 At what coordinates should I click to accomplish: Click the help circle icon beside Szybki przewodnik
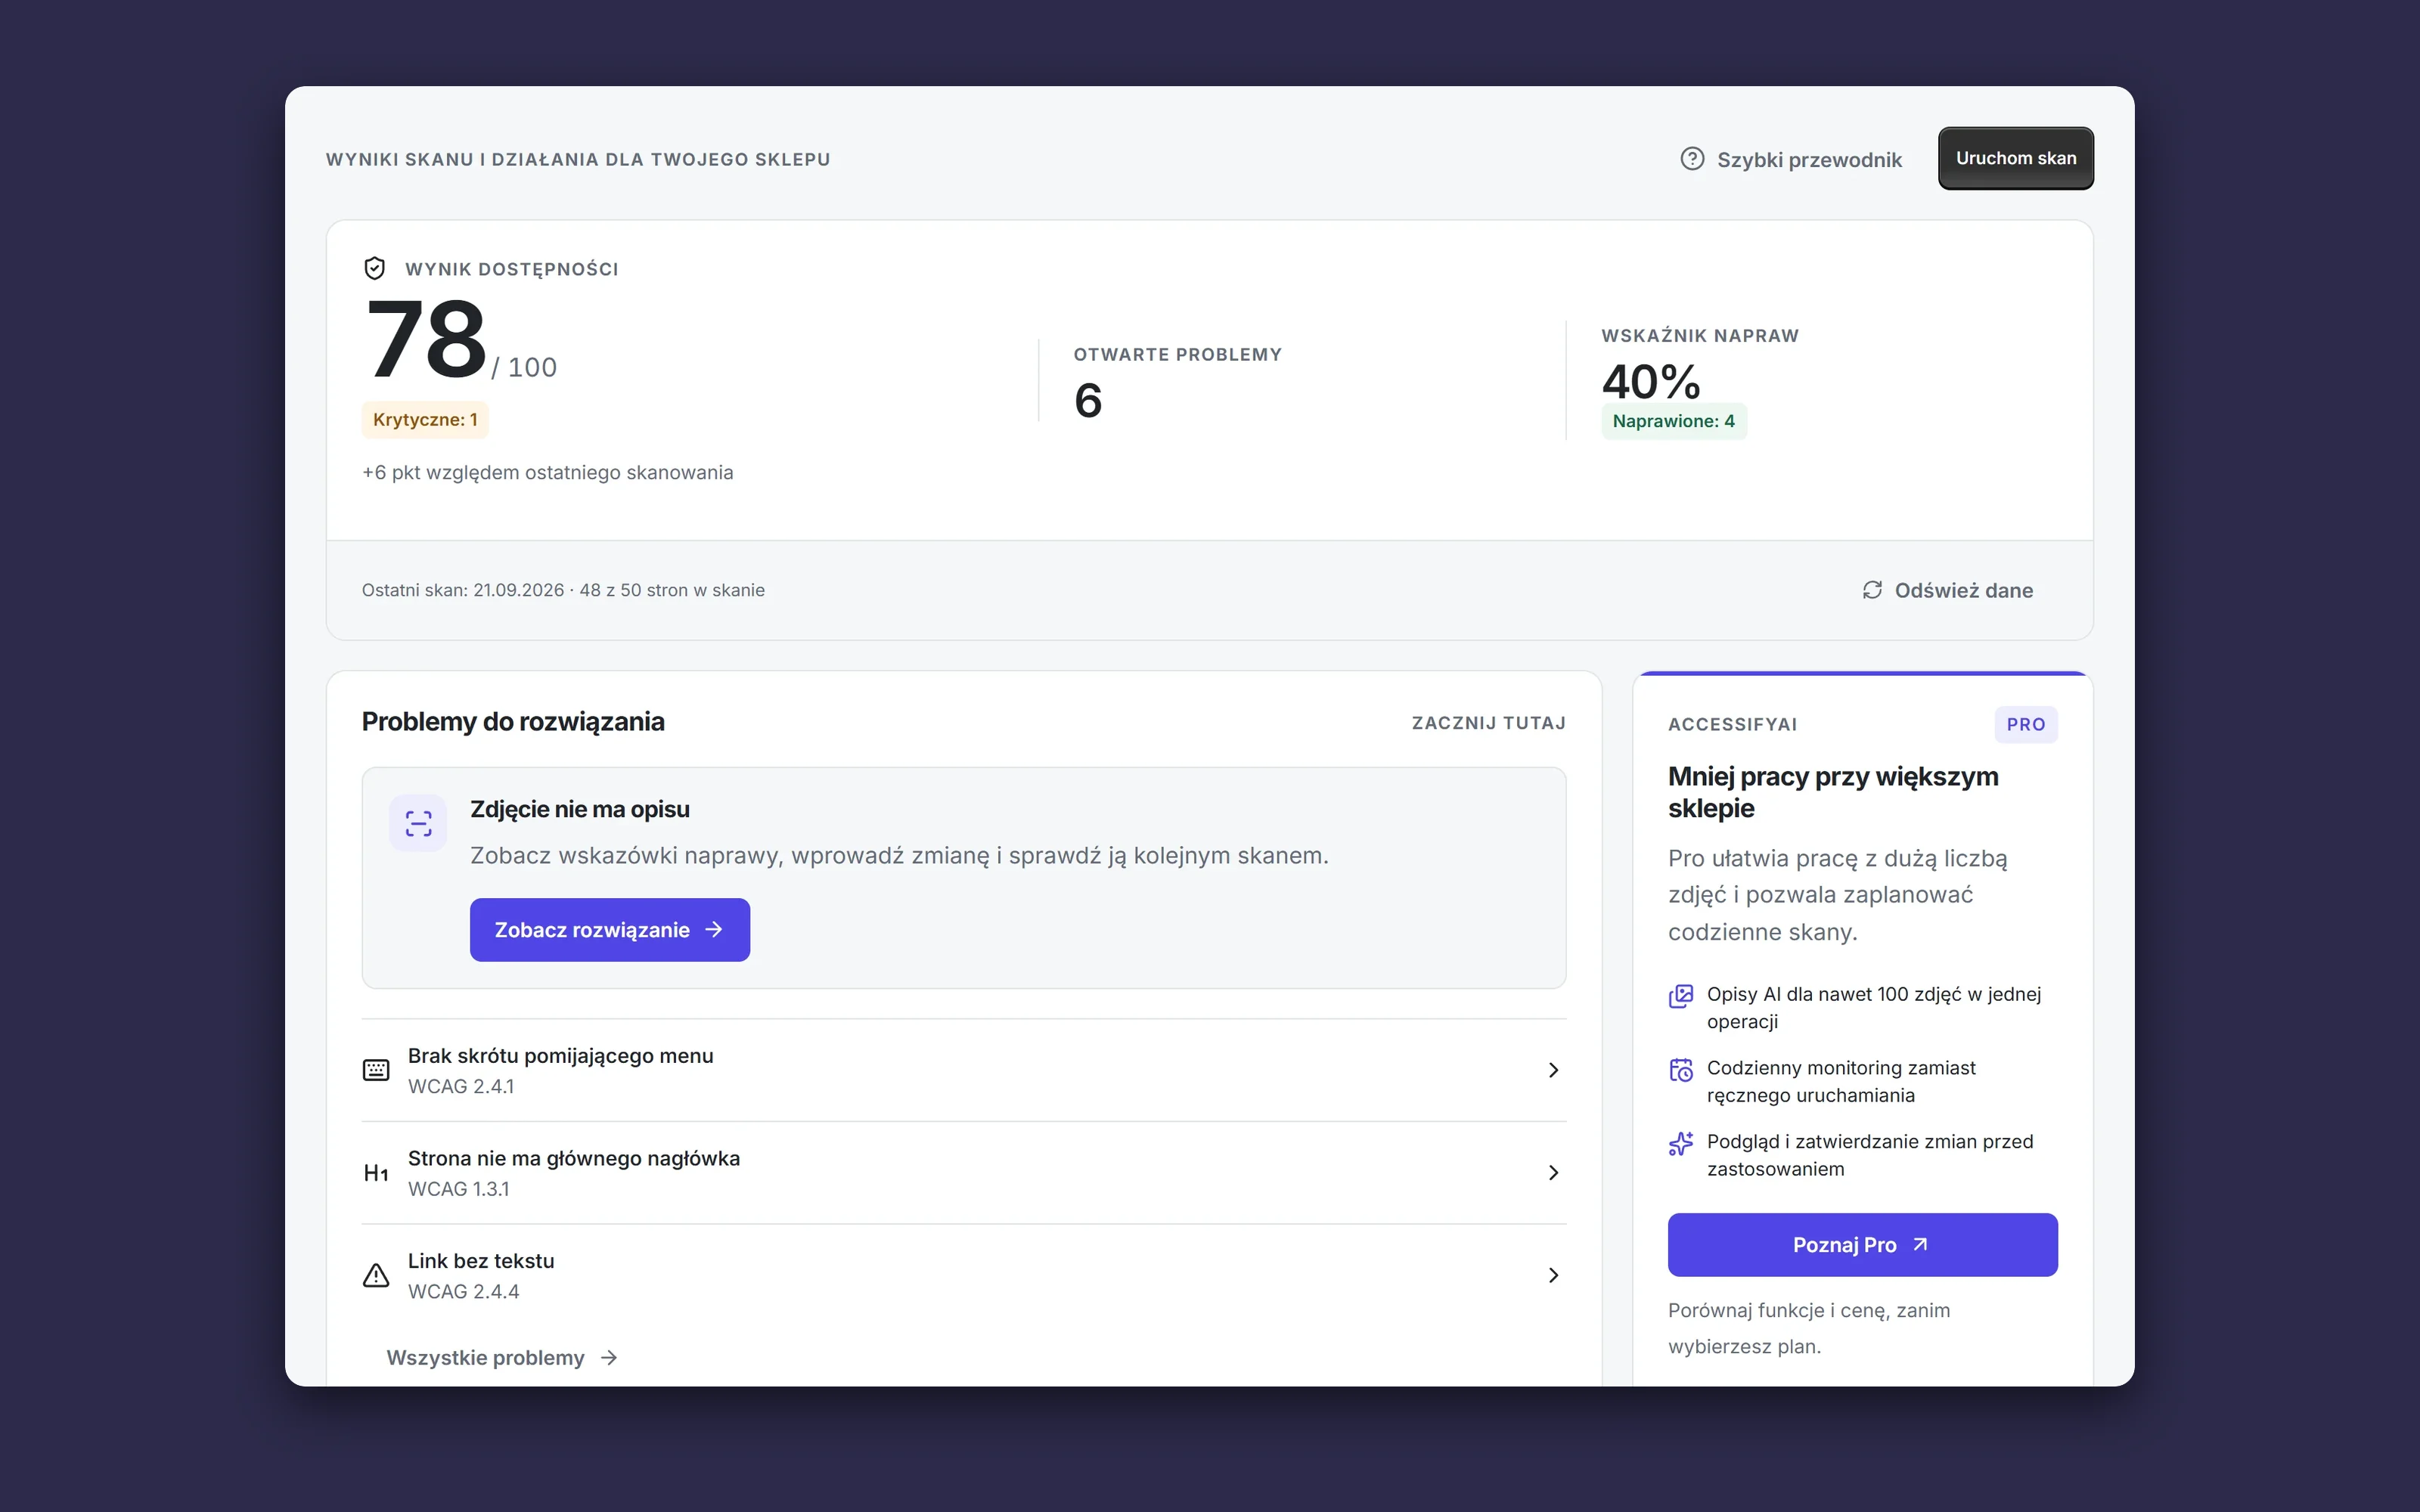1692,159
